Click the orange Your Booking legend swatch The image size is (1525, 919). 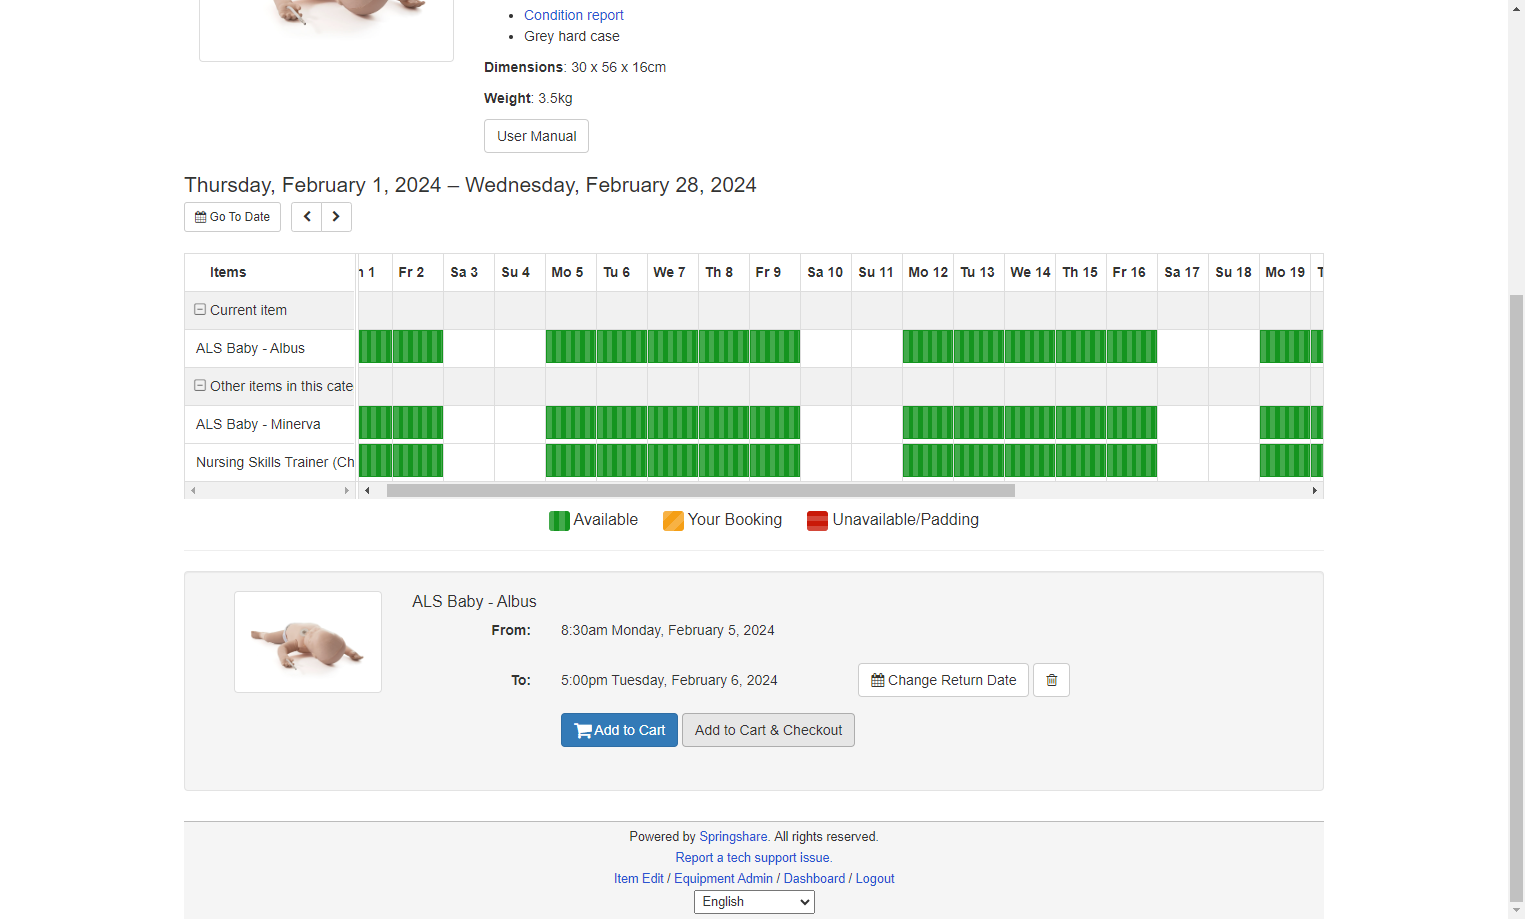pyautogui.click(x=673, y=521)
